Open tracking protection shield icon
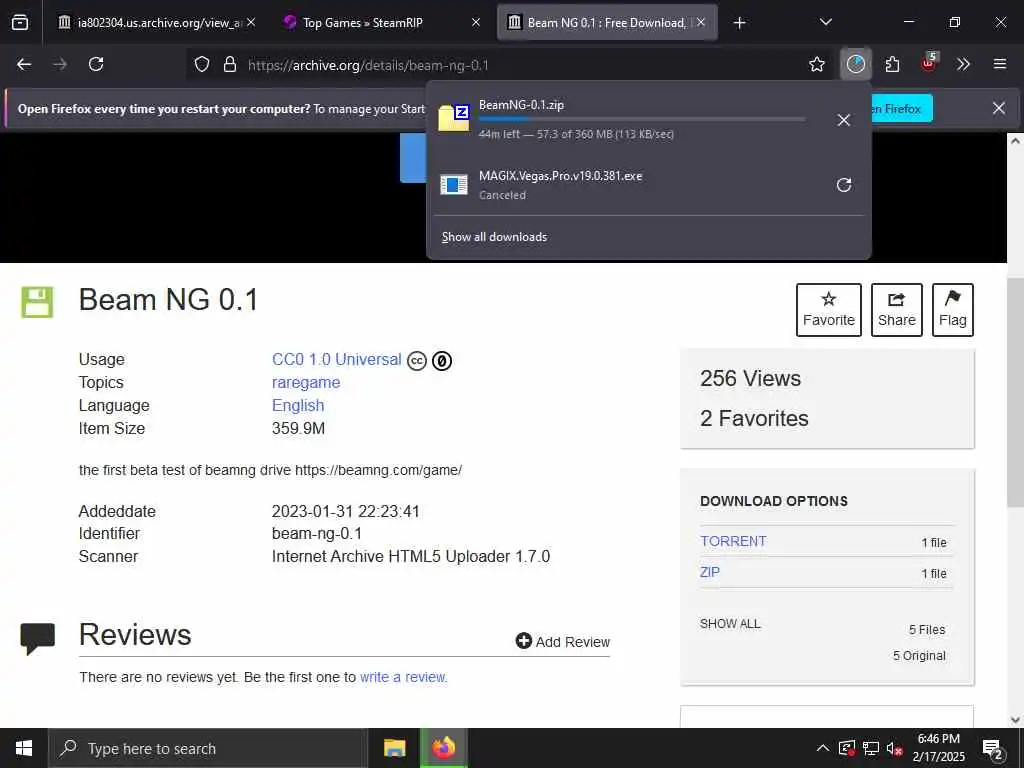The image size is (1024, 768). click(x=202, y=65)
